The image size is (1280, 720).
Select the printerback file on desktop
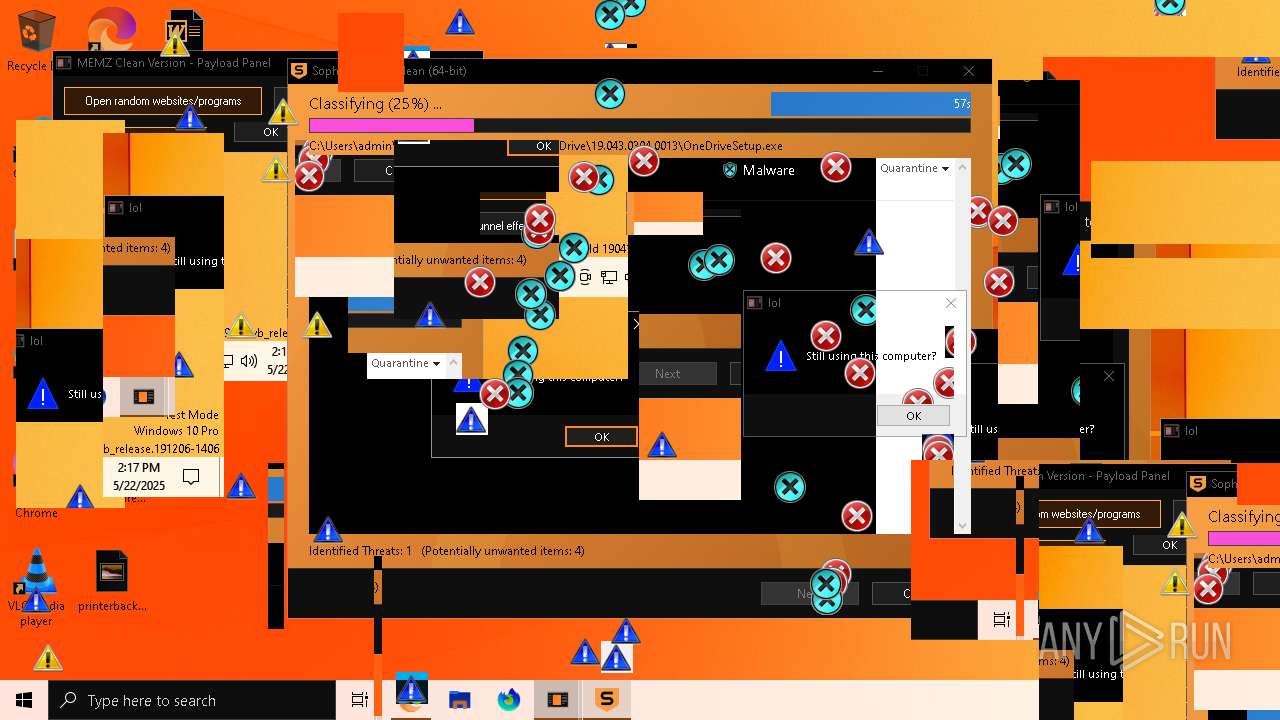coord(112,581)
